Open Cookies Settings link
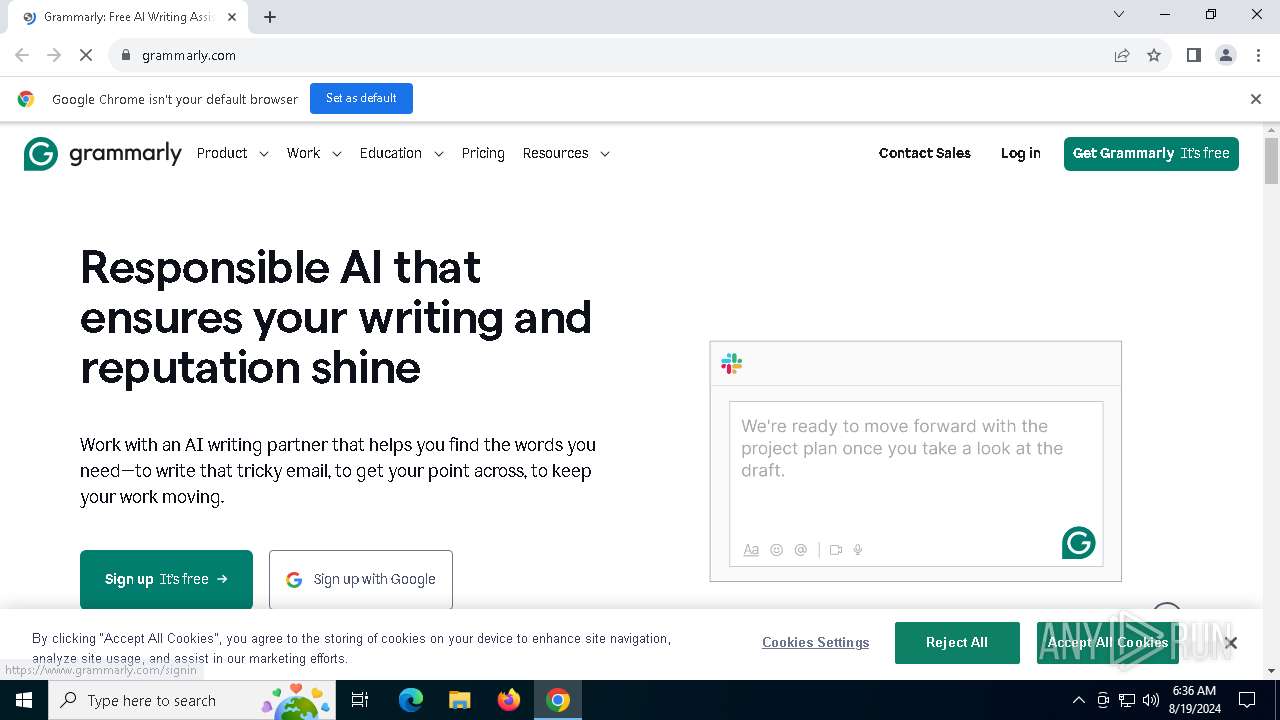The height and width of the screenshot is (720, 1280). click(815, 643)
